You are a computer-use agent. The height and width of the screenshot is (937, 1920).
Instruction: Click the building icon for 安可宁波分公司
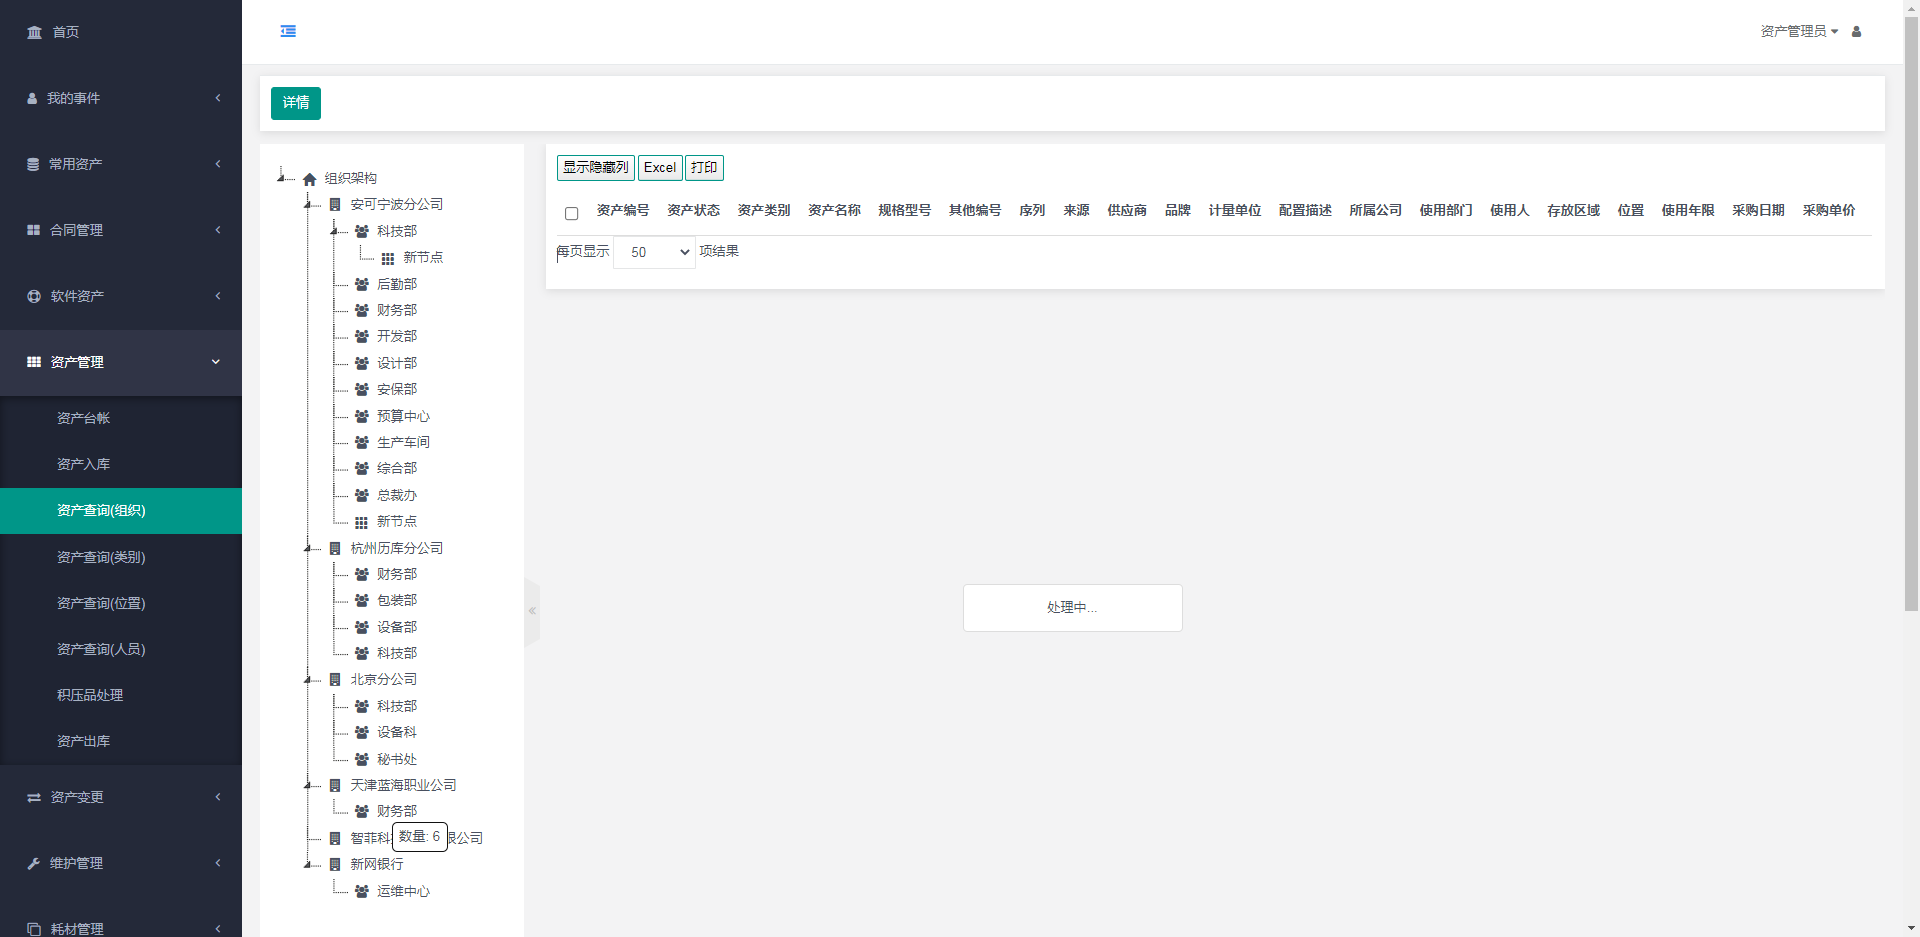tap(335, 205)
